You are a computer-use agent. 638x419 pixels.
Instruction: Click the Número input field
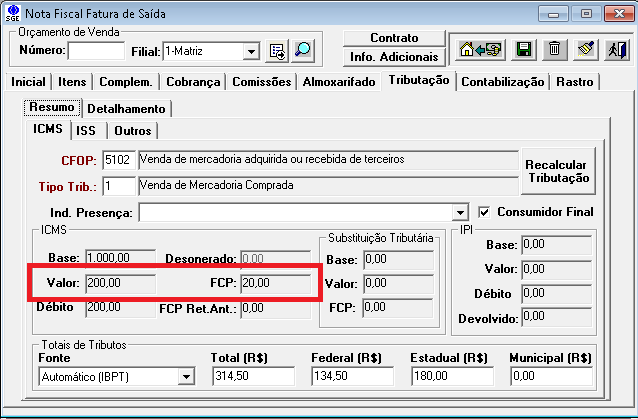point(96,50)
